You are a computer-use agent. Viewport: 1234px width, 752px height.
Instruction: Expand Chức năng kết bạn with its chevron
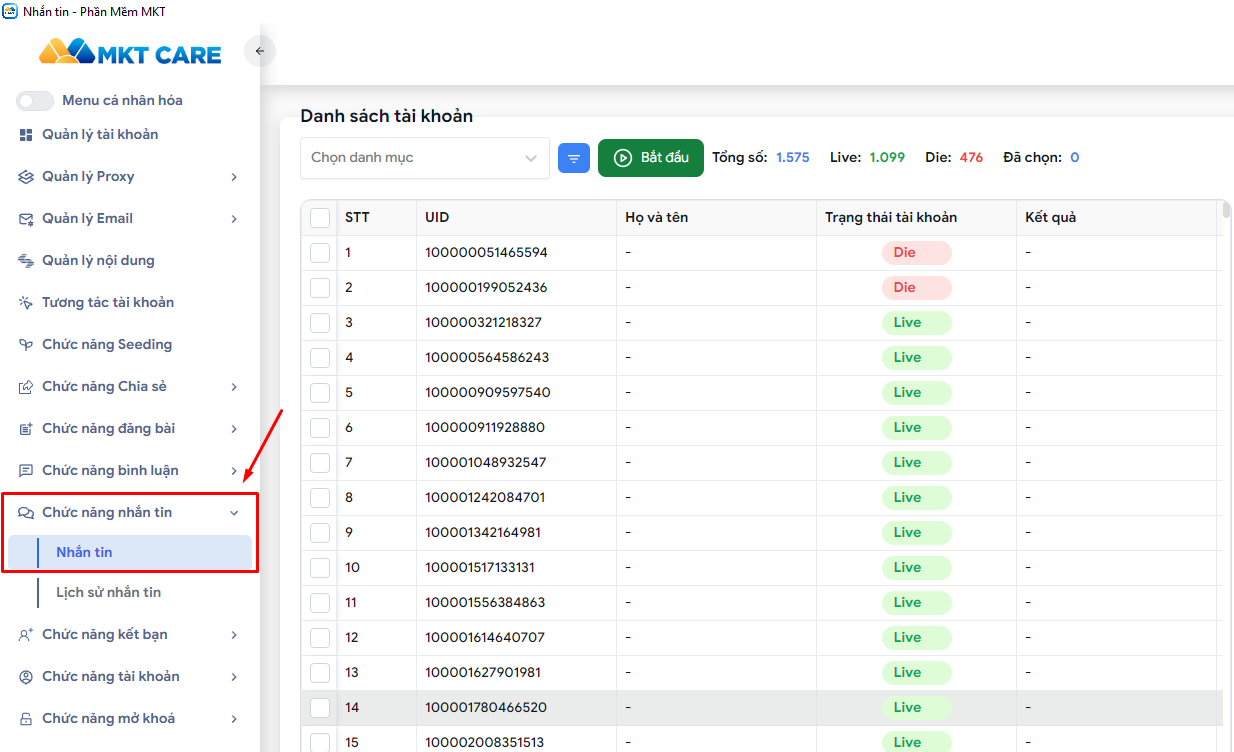(234, 635)
